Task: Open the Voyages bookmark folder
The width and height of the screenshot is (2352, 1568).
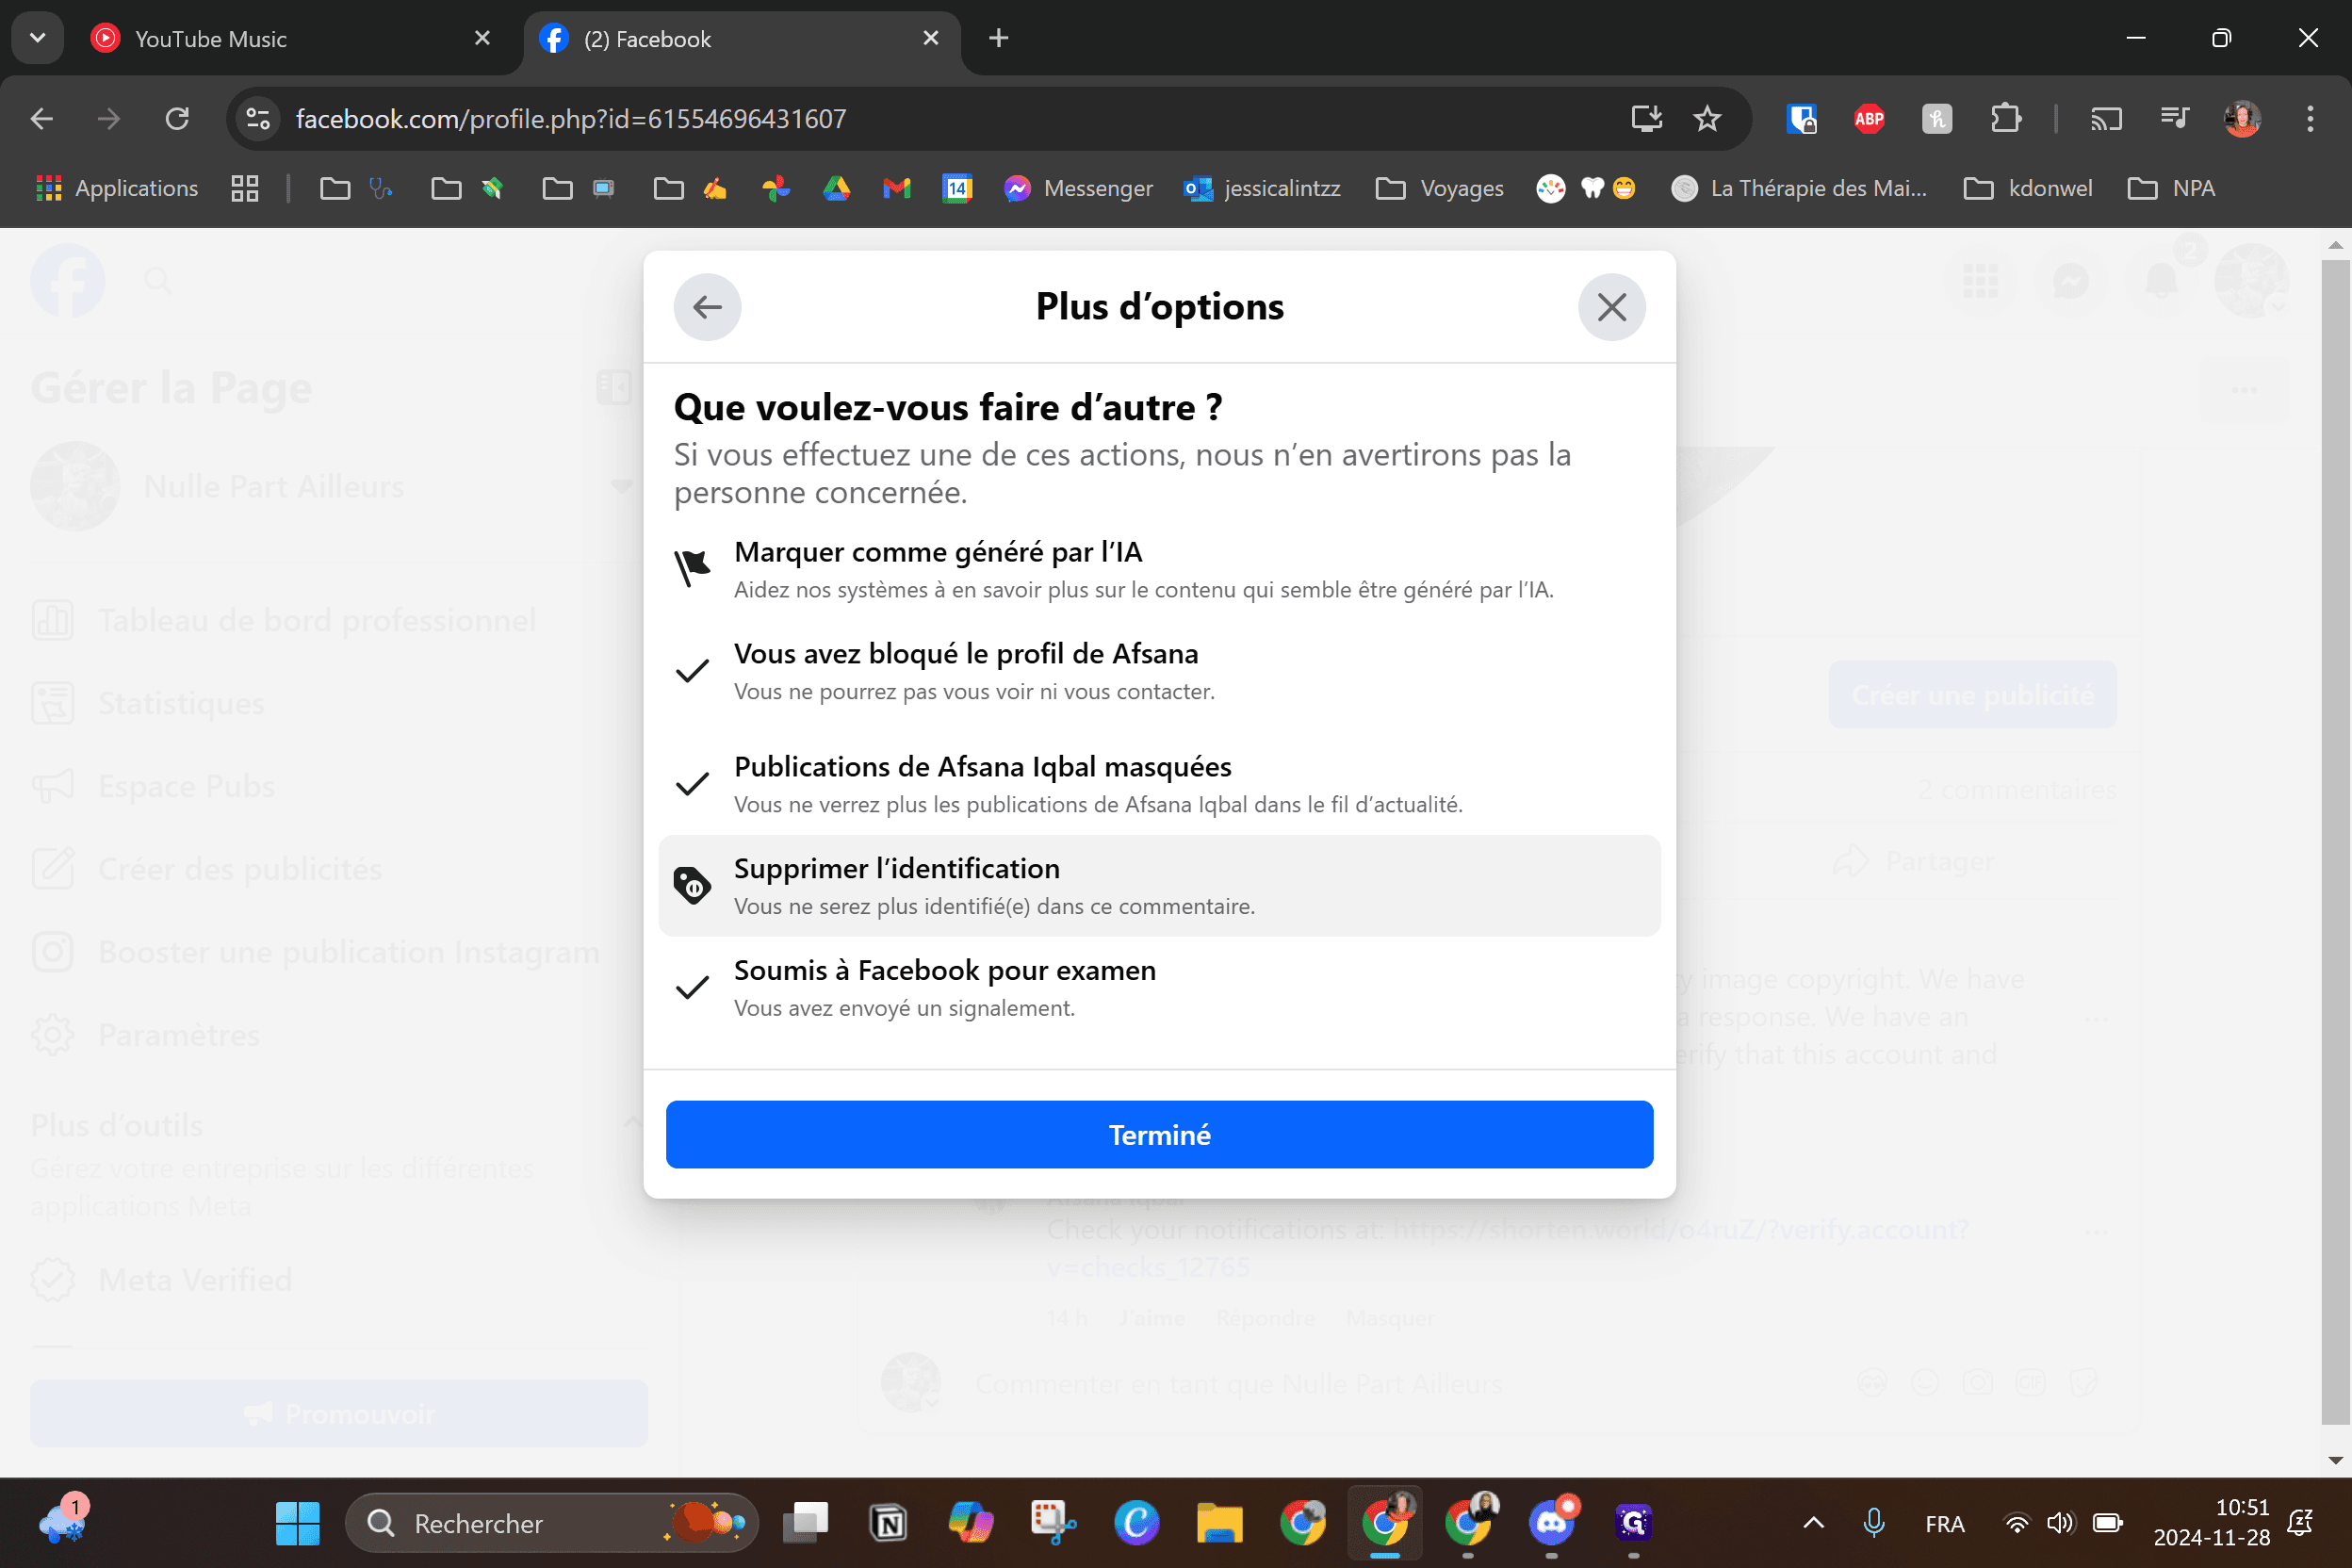Action: 1440,188
